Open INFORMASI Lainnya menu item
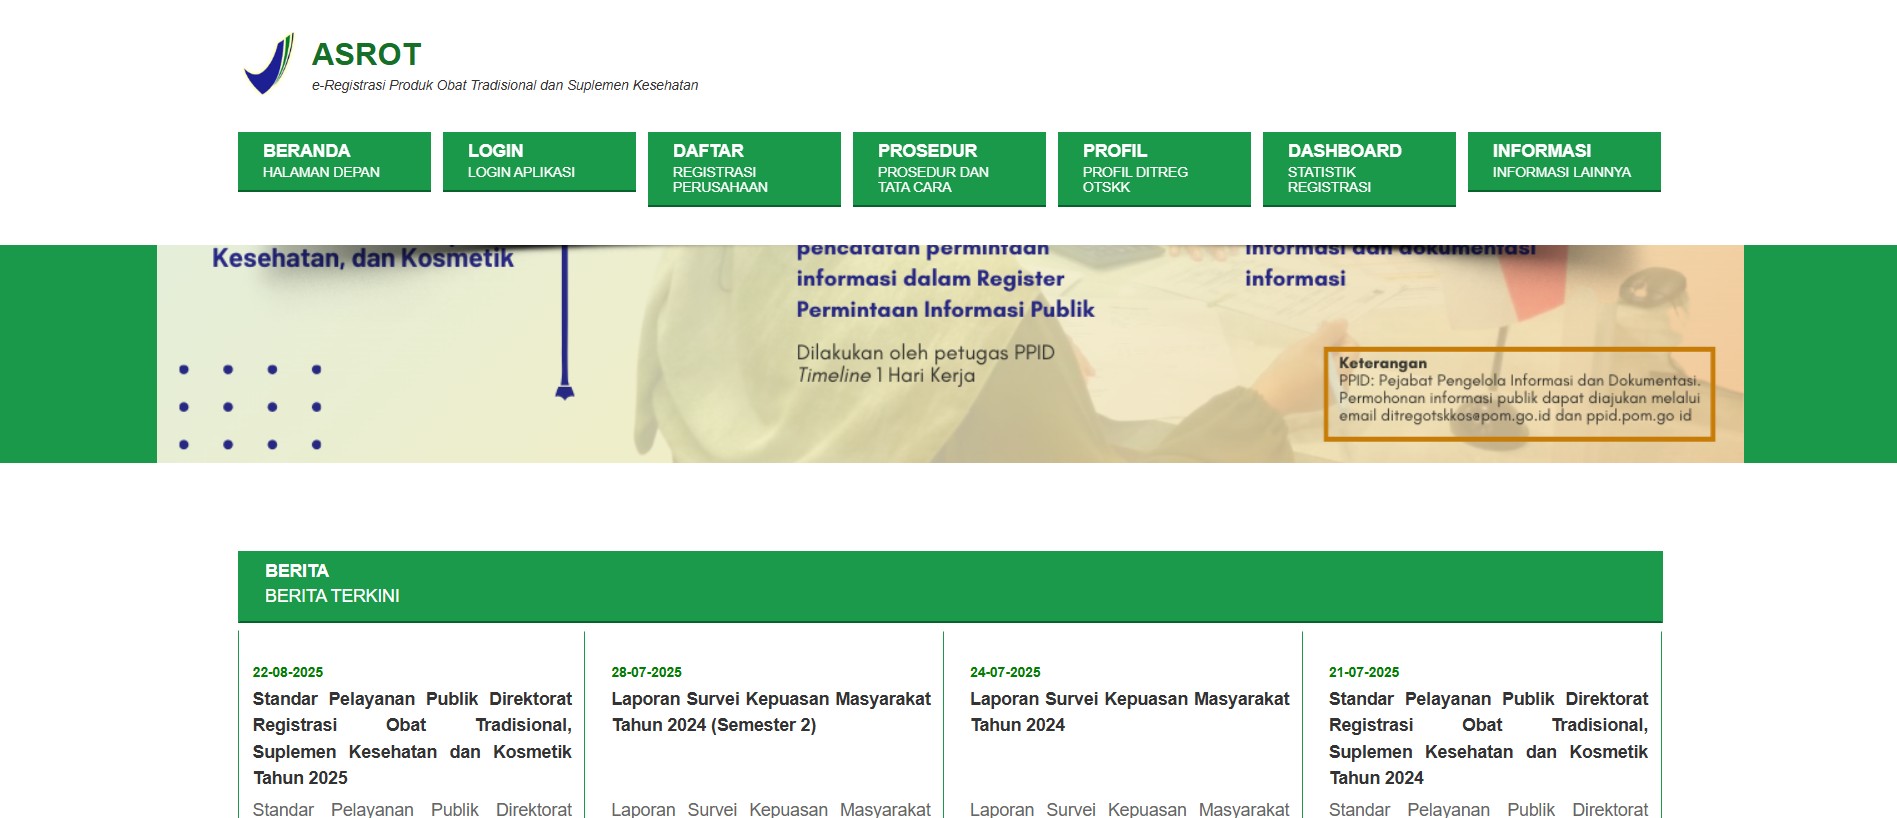This screenshot has height=818, width=1897. [1564, 161]
